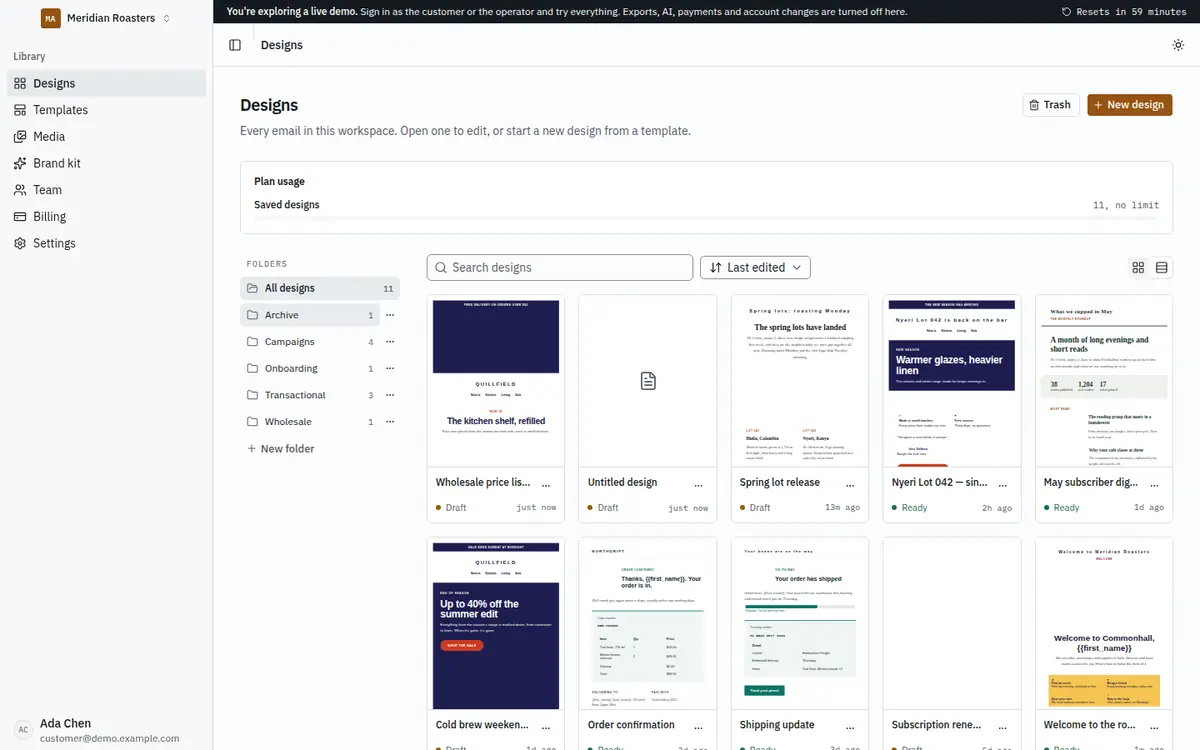Click the Saved designs usage progress bar
This screenshot has height=750, width=1200.
(x=706, y=217)
